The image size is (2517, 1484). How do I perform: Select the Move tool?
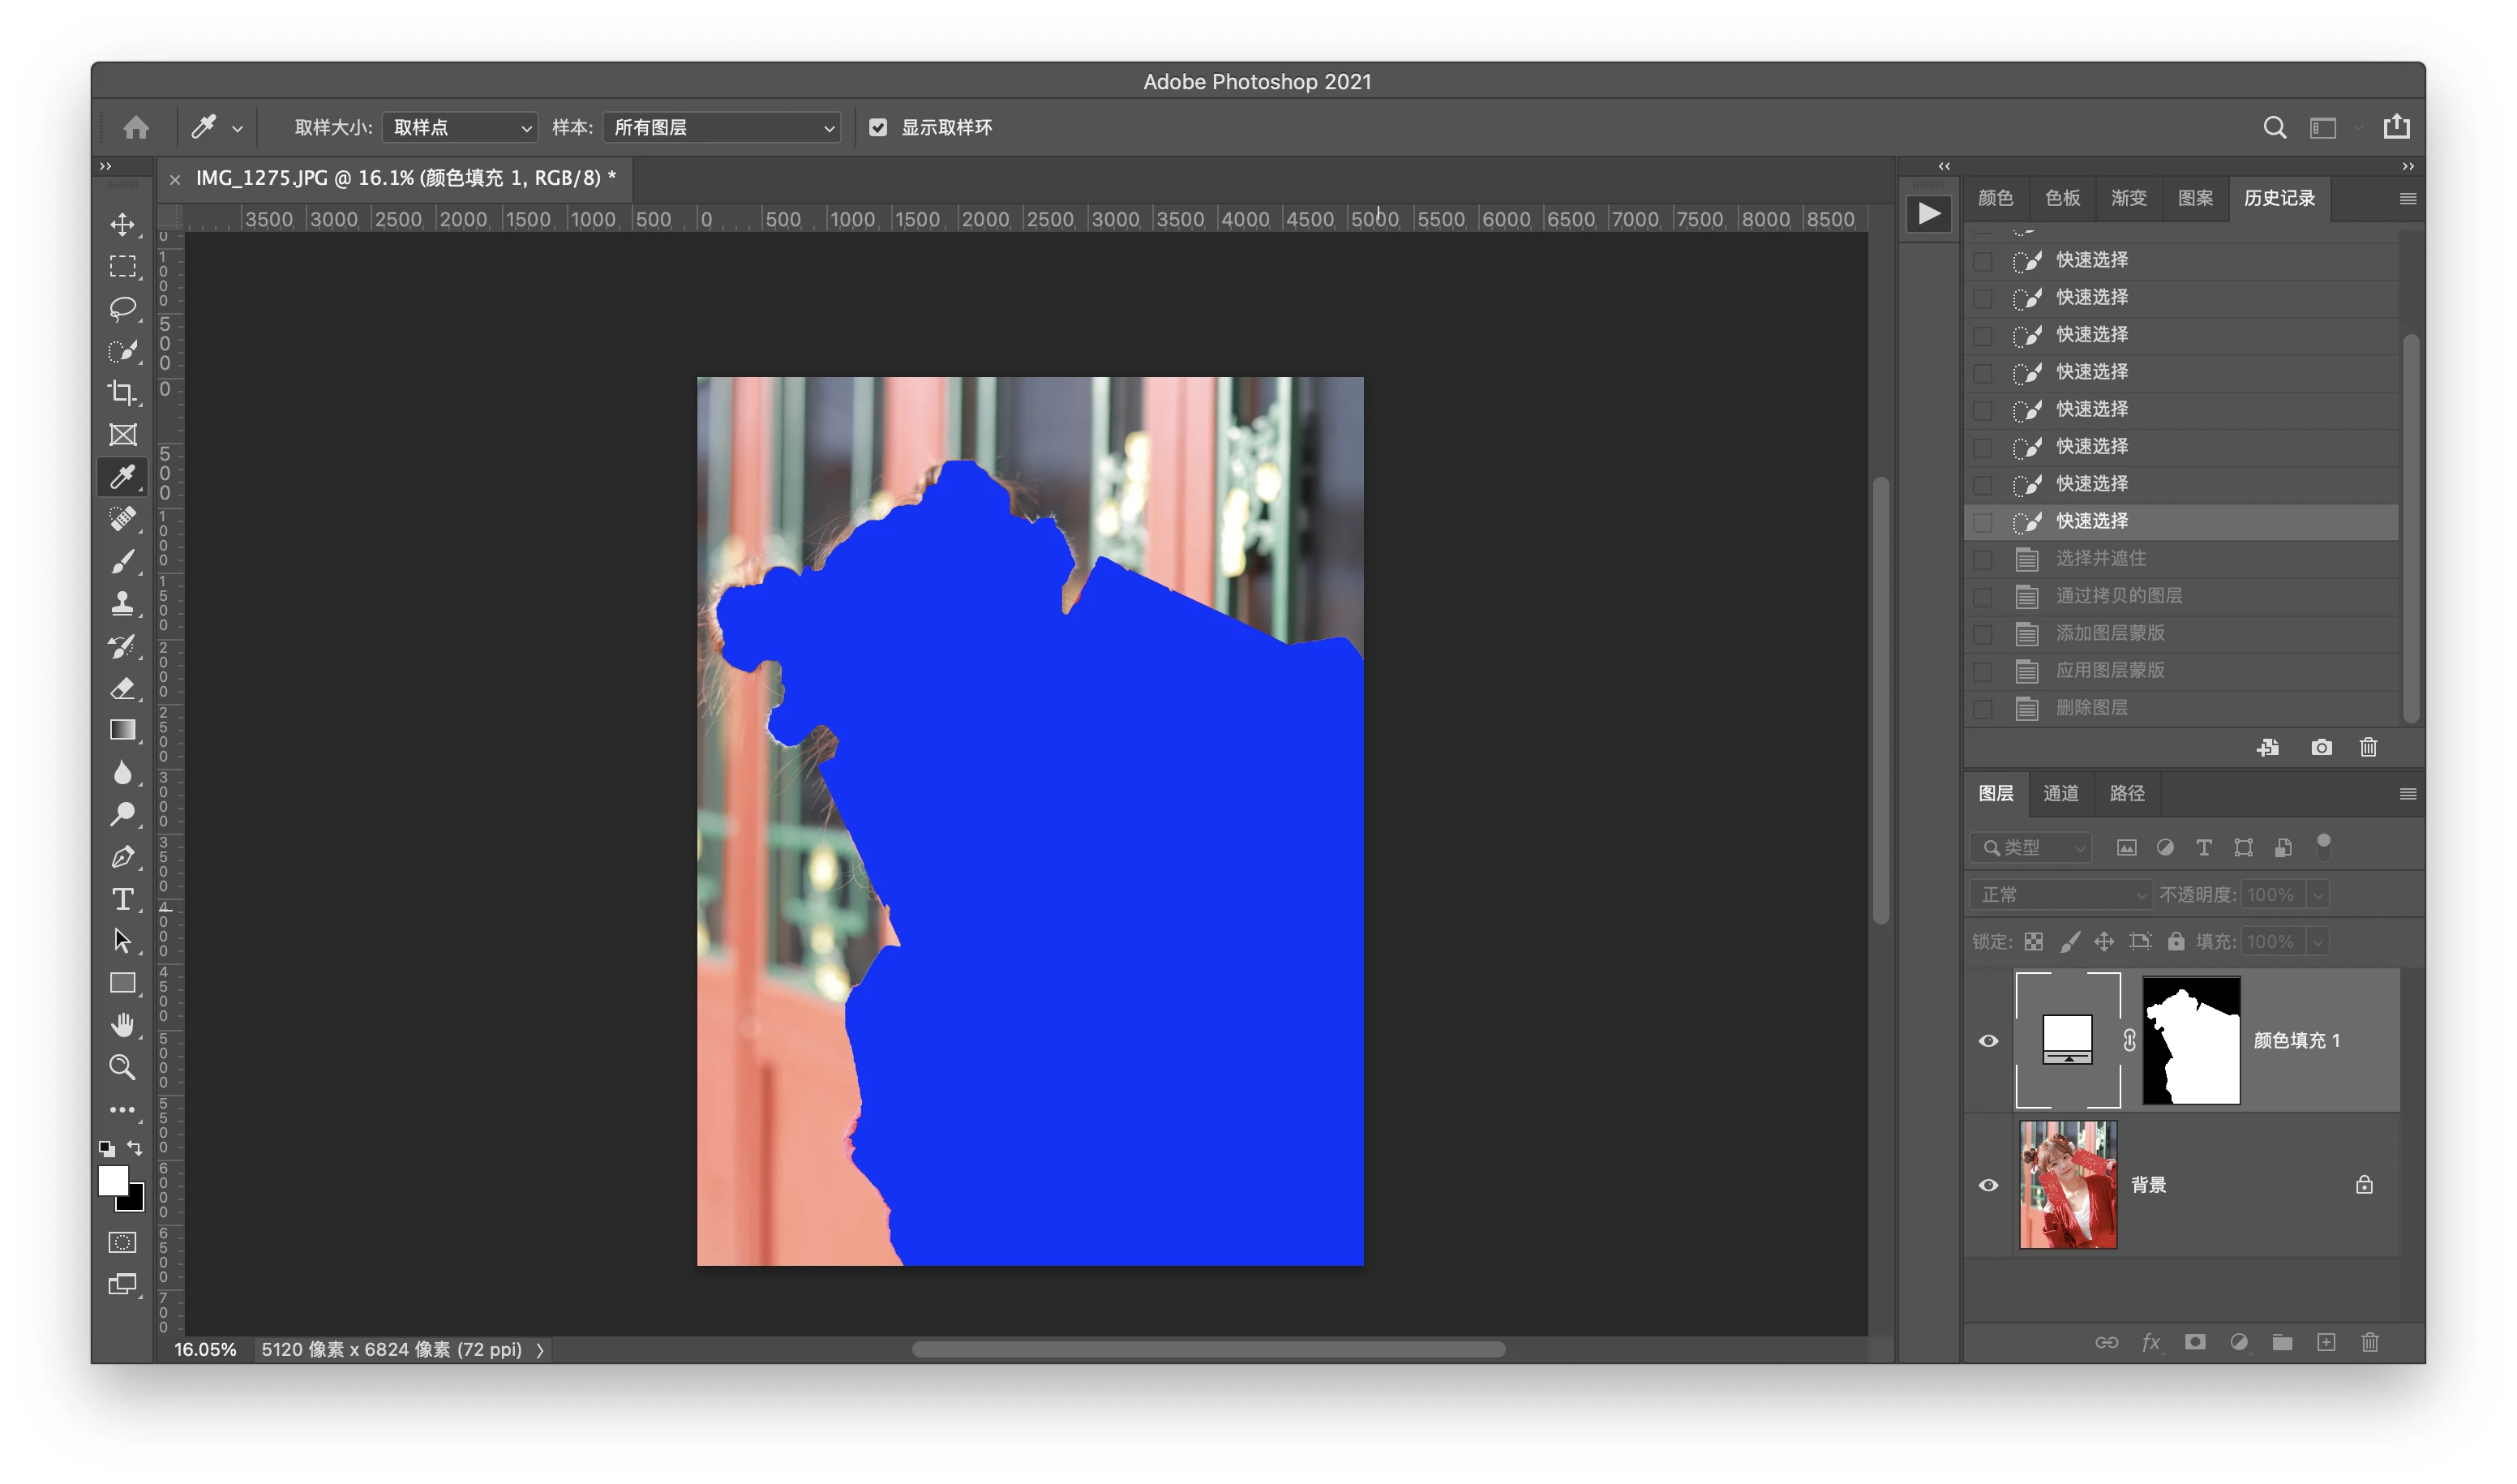[122, 224]
